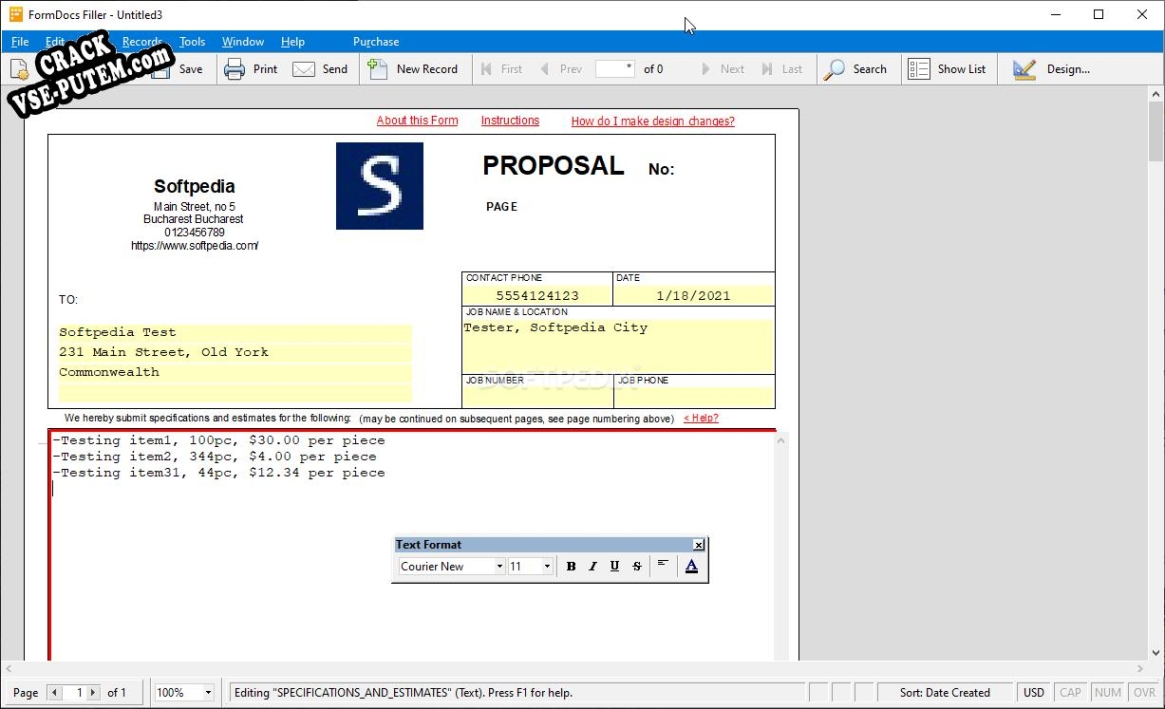Click the Job Phone field
This screenshot has width=1165, height=709.
[x=694, y=397]
